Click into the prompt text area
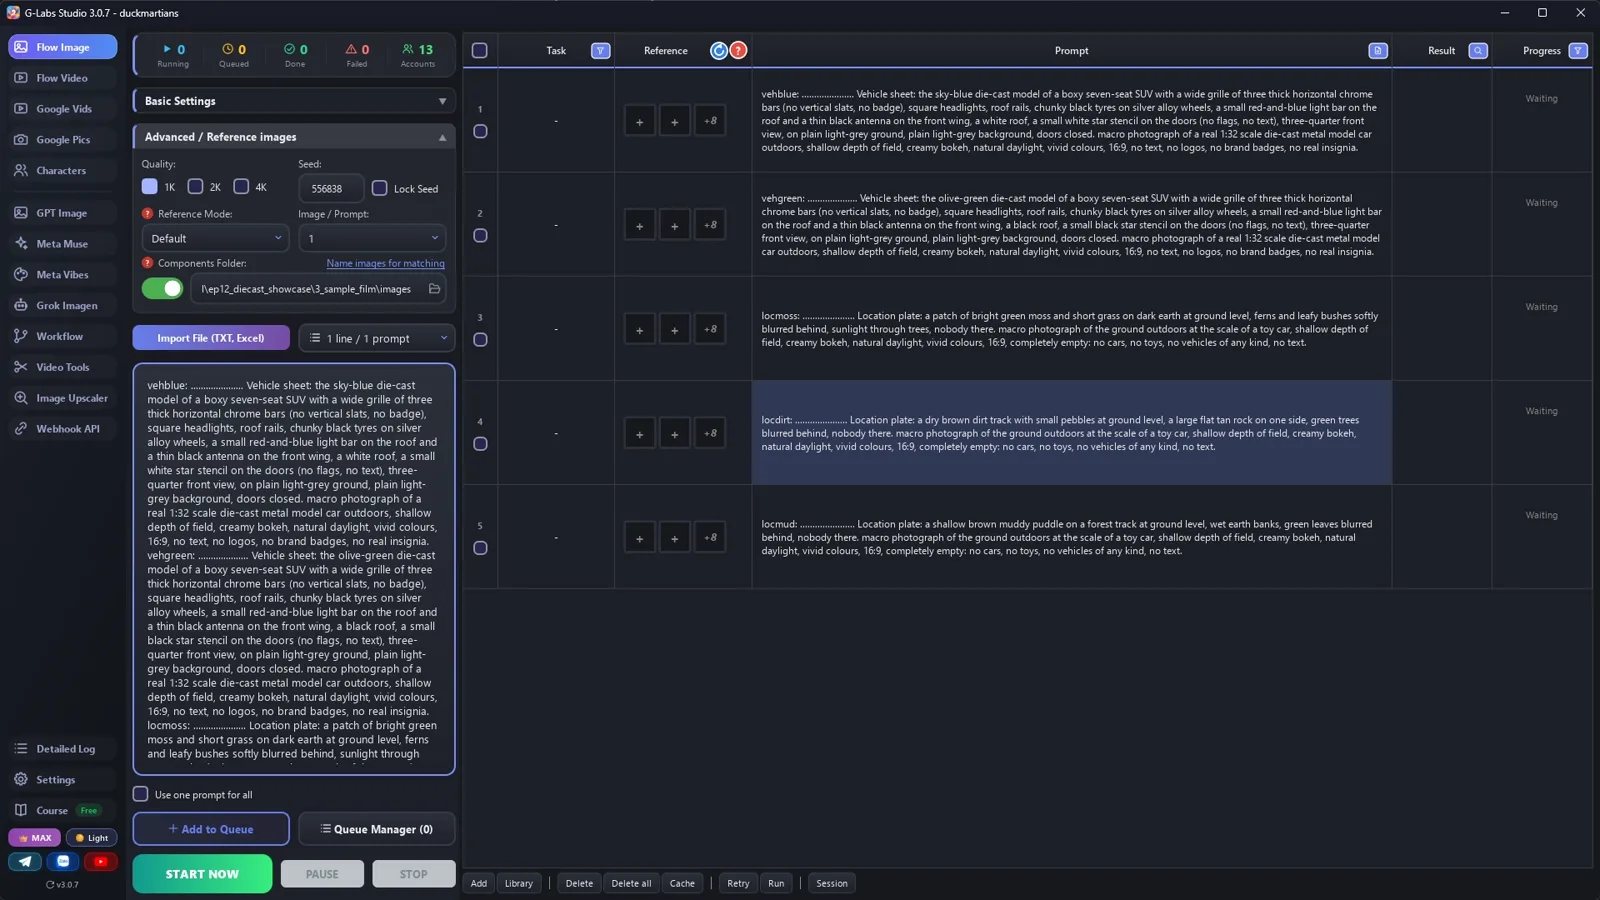1600x900 pixels. [294, 569]
